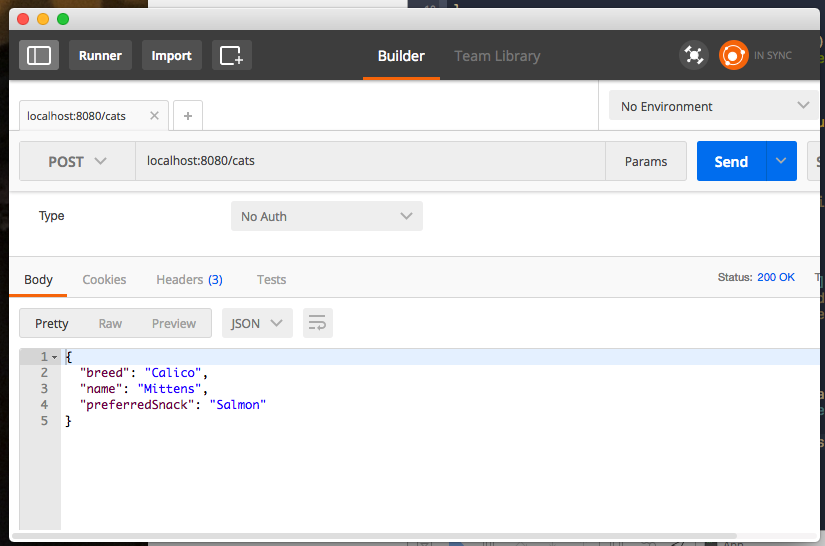Add a new request tab

tap(188, 116)
